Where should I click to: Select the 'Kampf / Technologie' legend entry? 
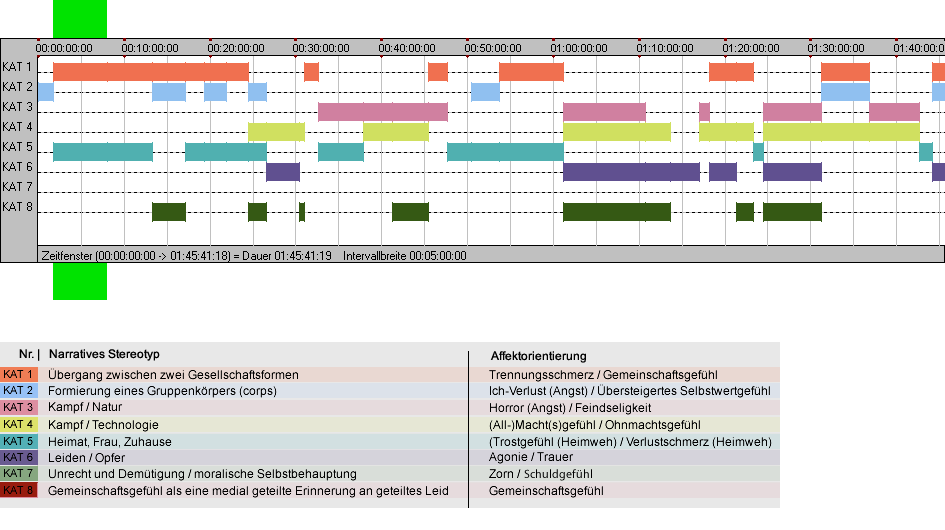click(x=103, y=425)
